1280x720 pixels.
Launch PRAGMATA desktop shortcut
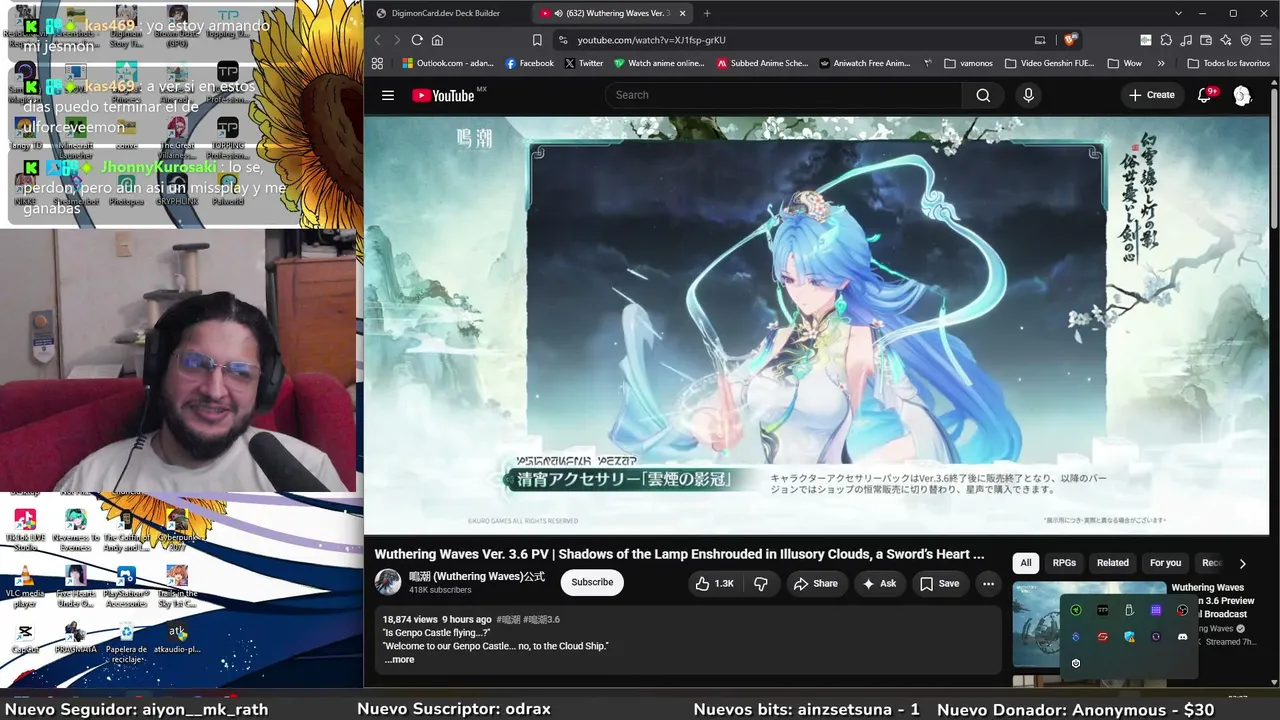(x=75, y=637)
